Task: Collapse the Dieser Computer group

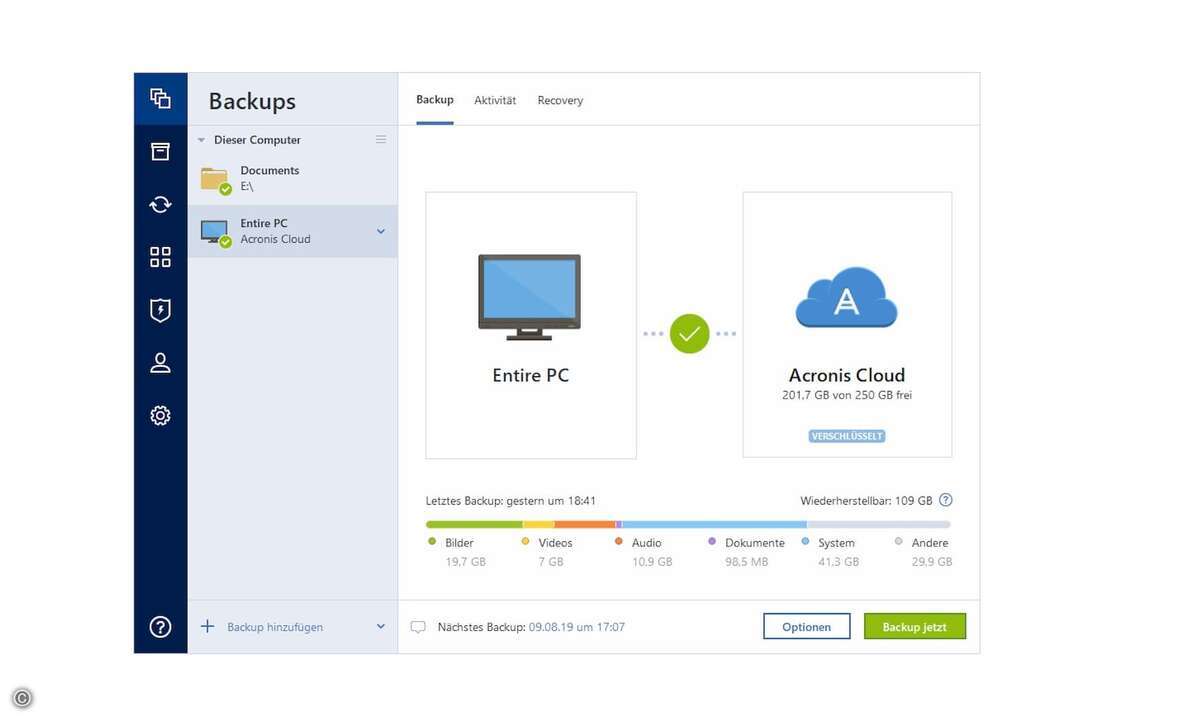Action: click(x=201, y=140)
